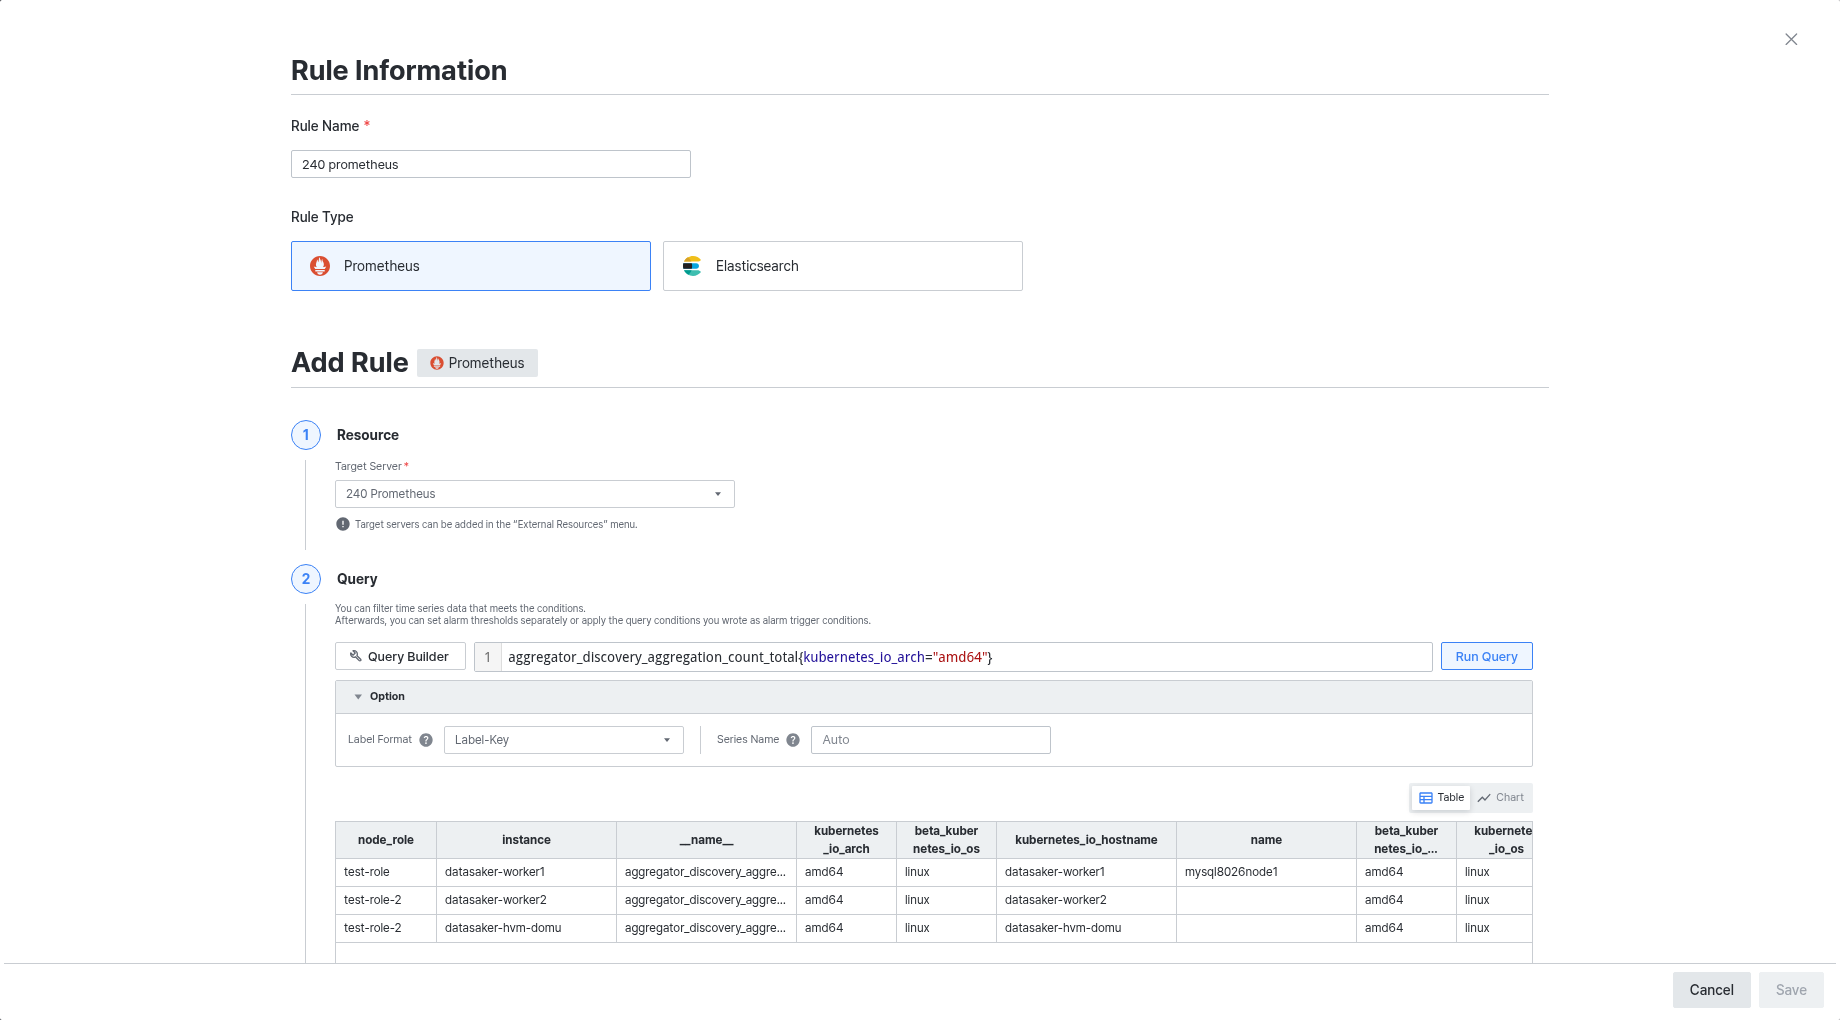The width and height of the screenshot is (1840, 1020).
Task: Edit the Rule Name input field
Action: pos(491,164)
